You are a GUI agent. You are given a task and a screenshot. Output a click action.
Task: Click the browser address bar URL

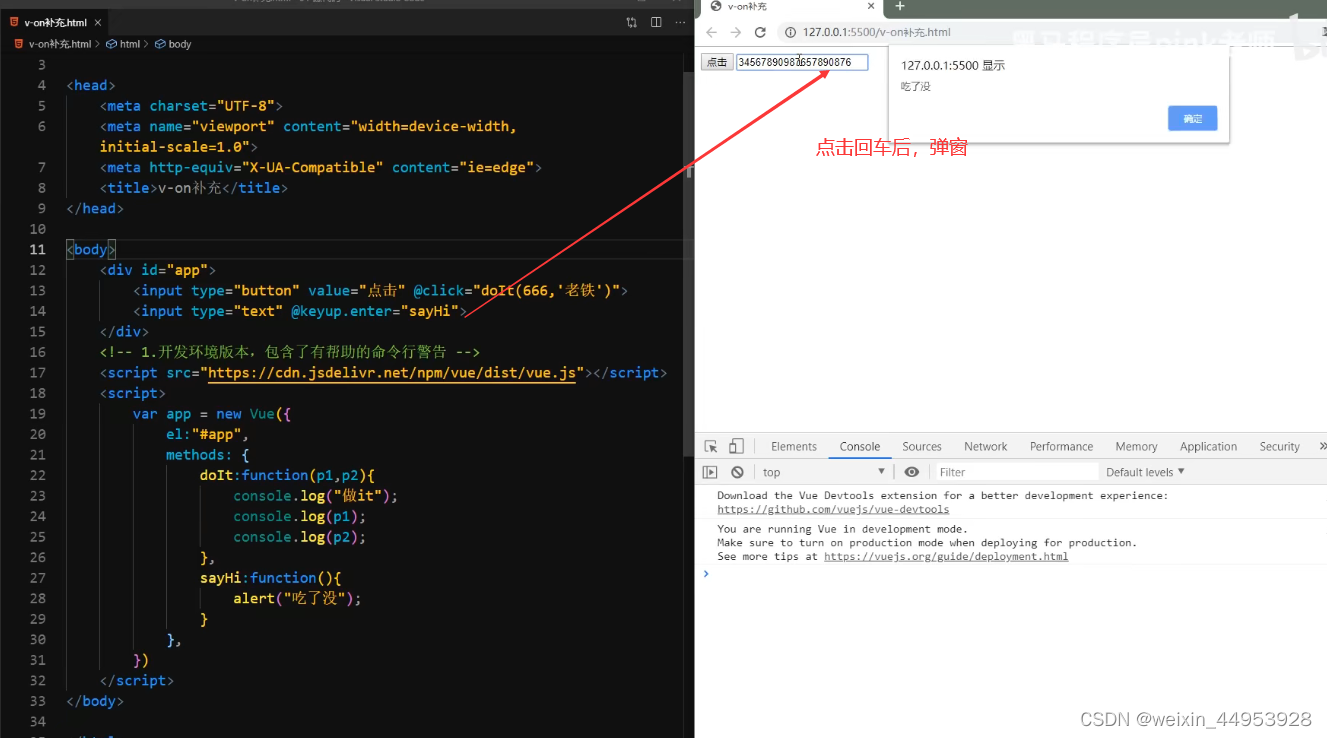[876, 32]
